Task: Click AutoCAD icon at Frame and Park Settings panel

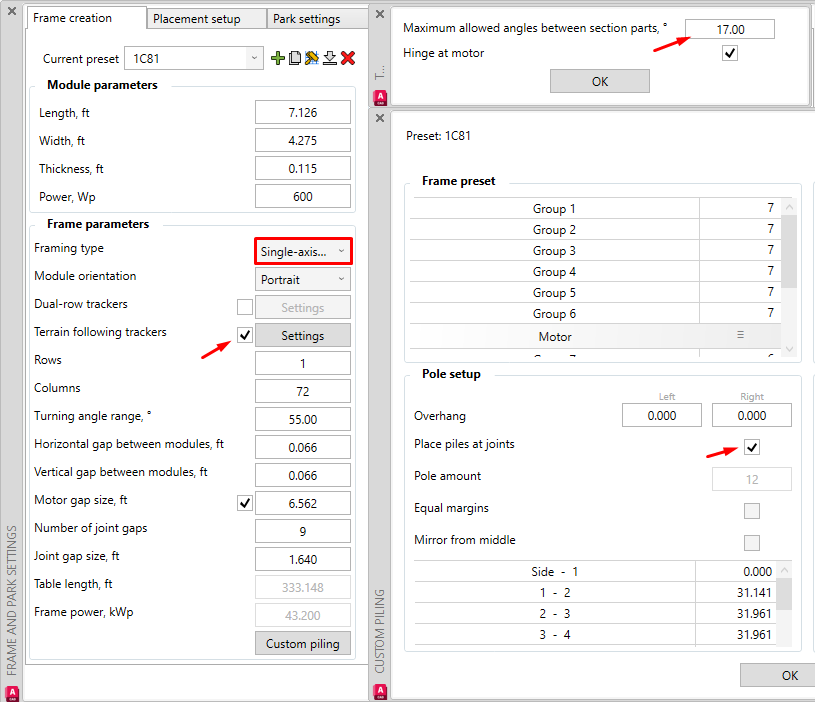Action: pos(13,691)
